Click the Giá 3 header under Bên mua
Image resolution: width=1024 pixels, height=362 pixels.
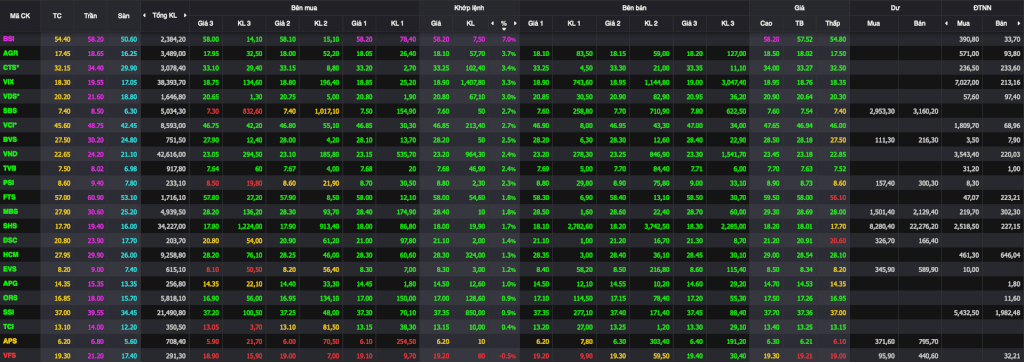tap(206, 23)
